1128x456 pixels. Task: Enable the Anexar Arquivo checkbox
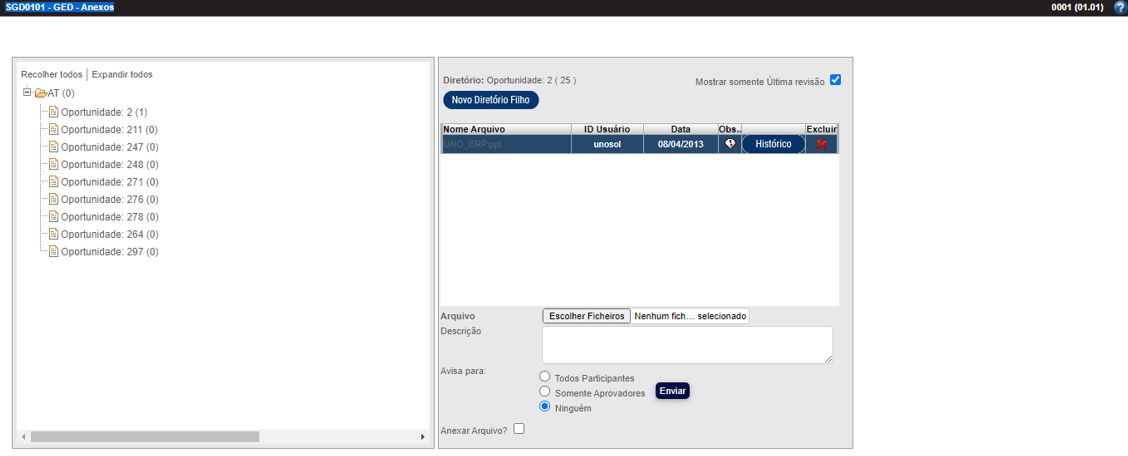click(518, 429)
